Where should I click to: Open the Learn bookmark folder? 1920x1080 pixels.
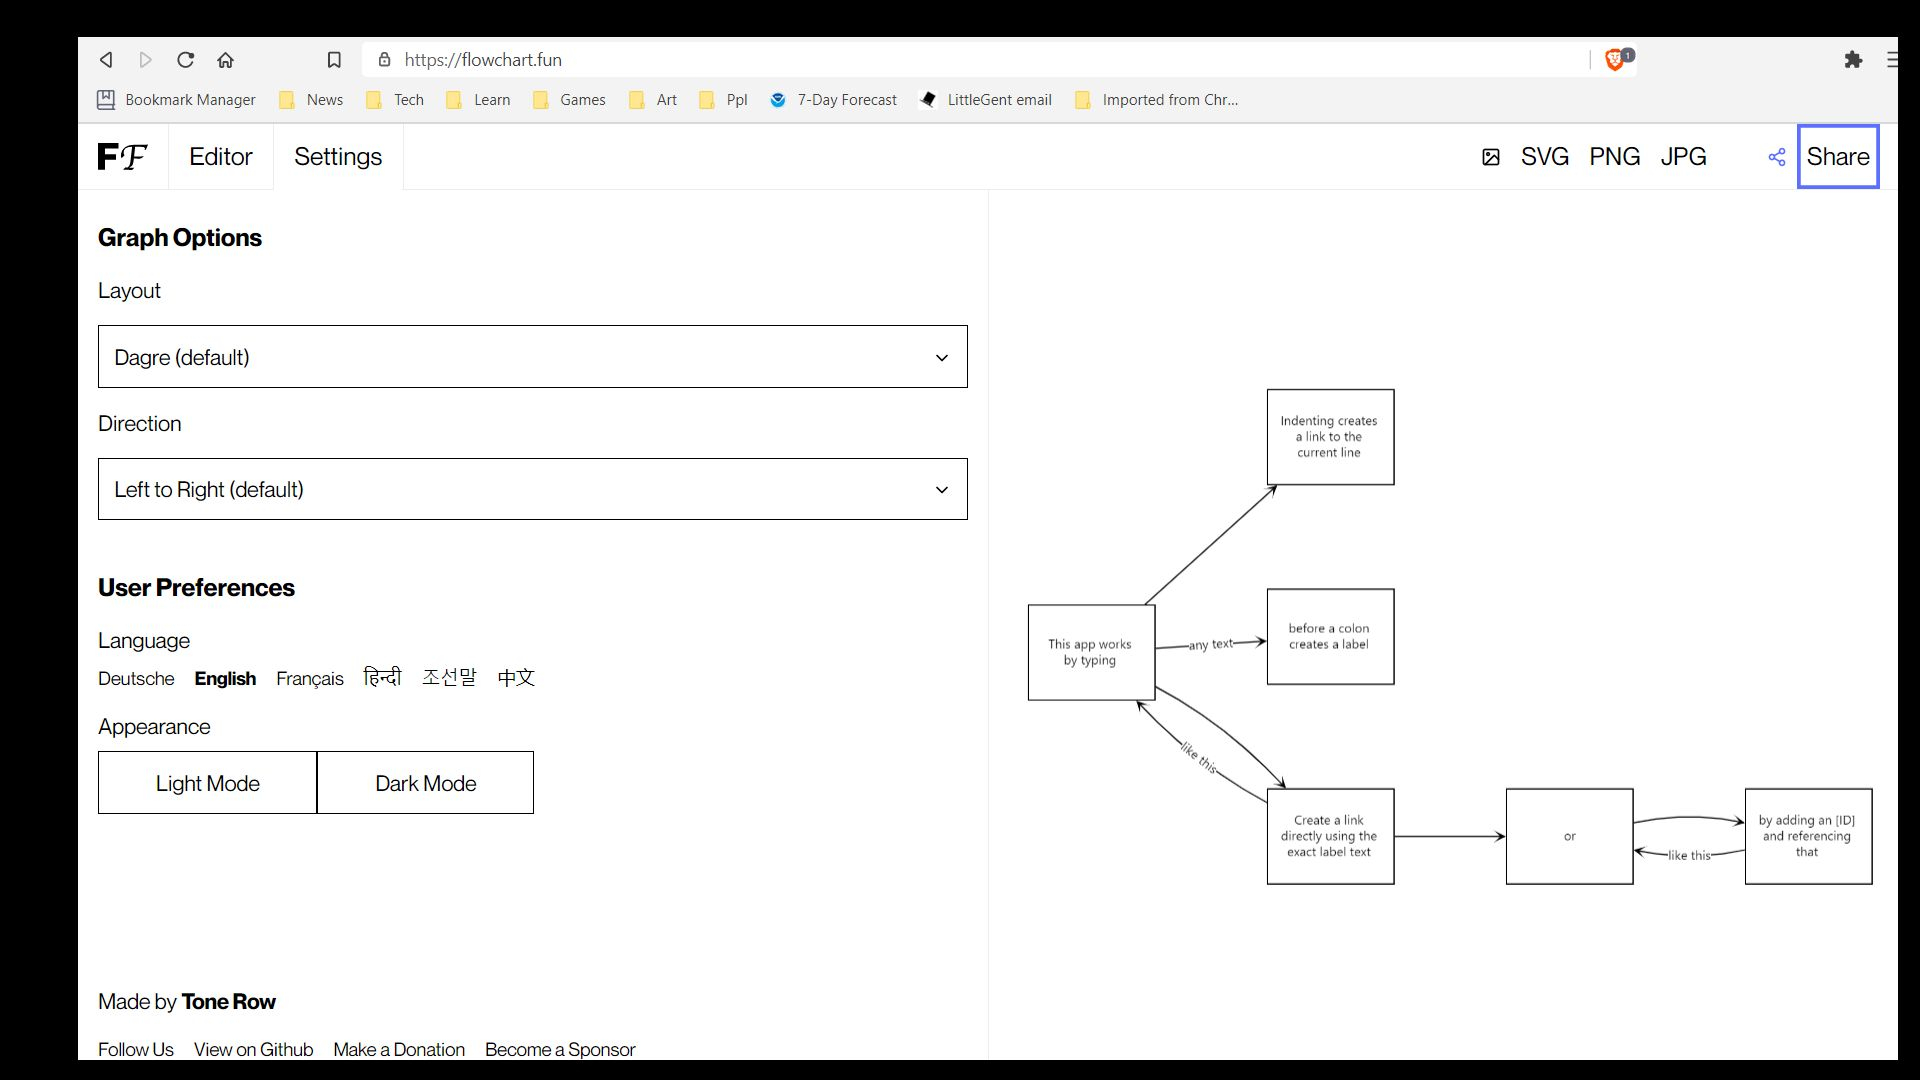tap(478, 100)
